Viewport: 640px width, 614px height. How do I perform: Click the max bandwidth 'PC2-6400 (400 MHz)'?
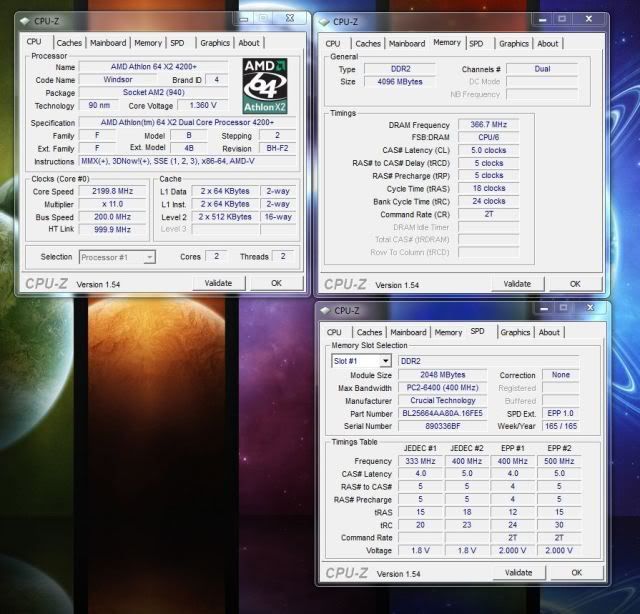(x=442, y=387)
